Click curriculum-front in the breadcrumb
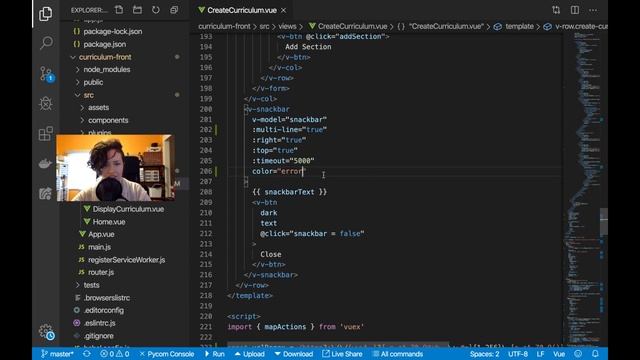Image resolution: width=640 pixels, height=360 pixels. (224, 26)
